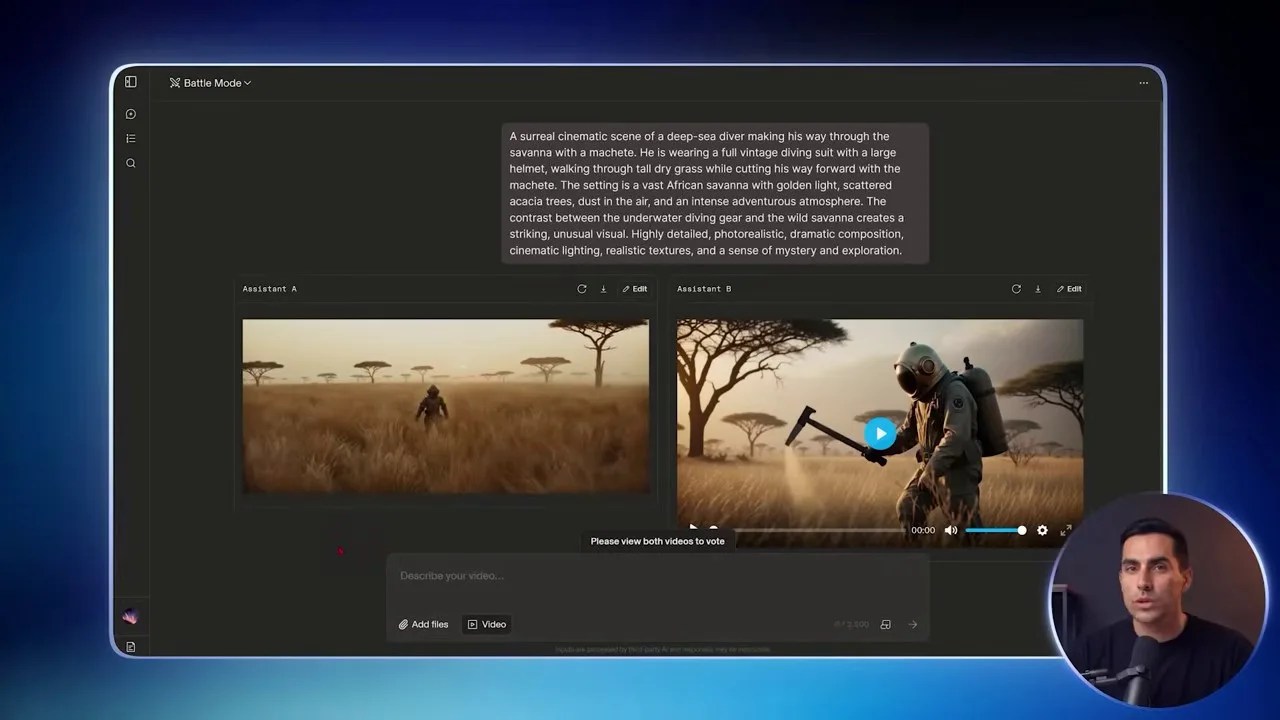Regenerate Assistant A's video

[x=582, y=289]
